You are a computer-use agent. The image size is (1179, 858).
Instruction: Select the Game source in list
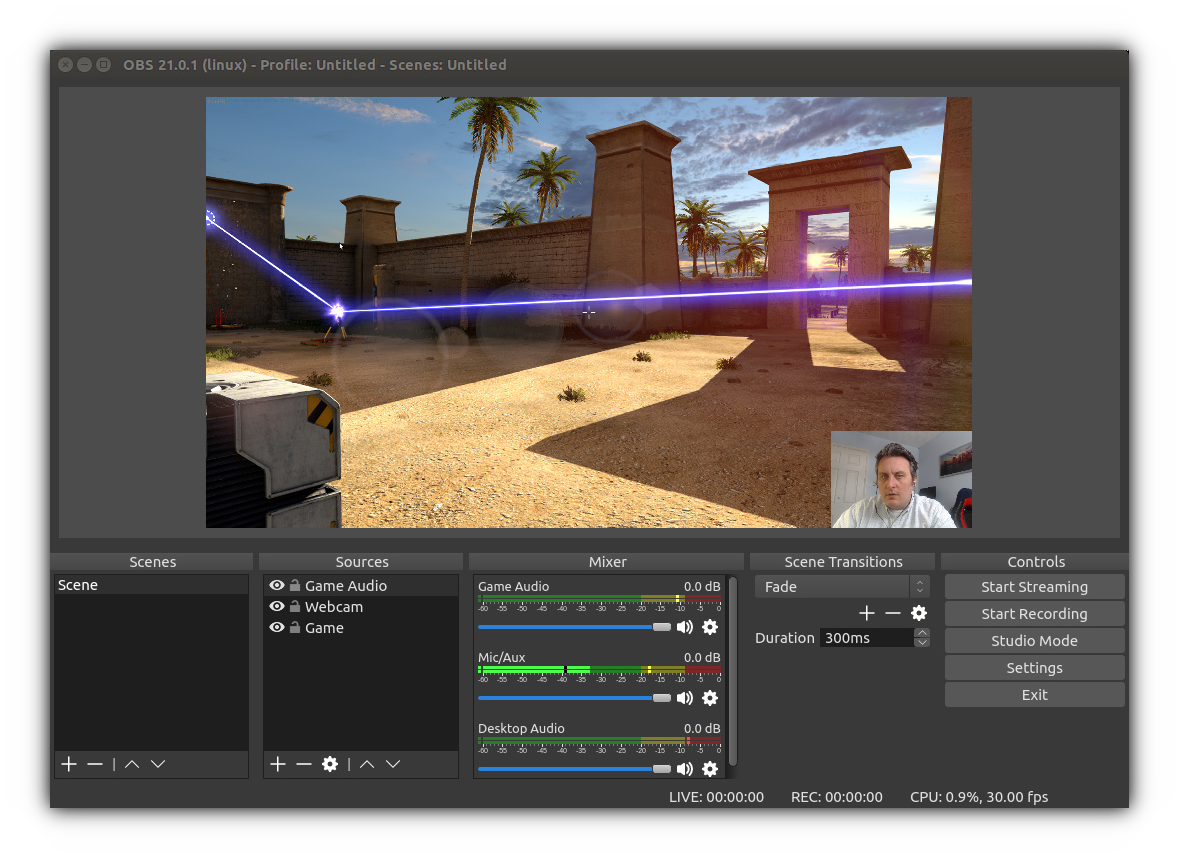point(324,628)
